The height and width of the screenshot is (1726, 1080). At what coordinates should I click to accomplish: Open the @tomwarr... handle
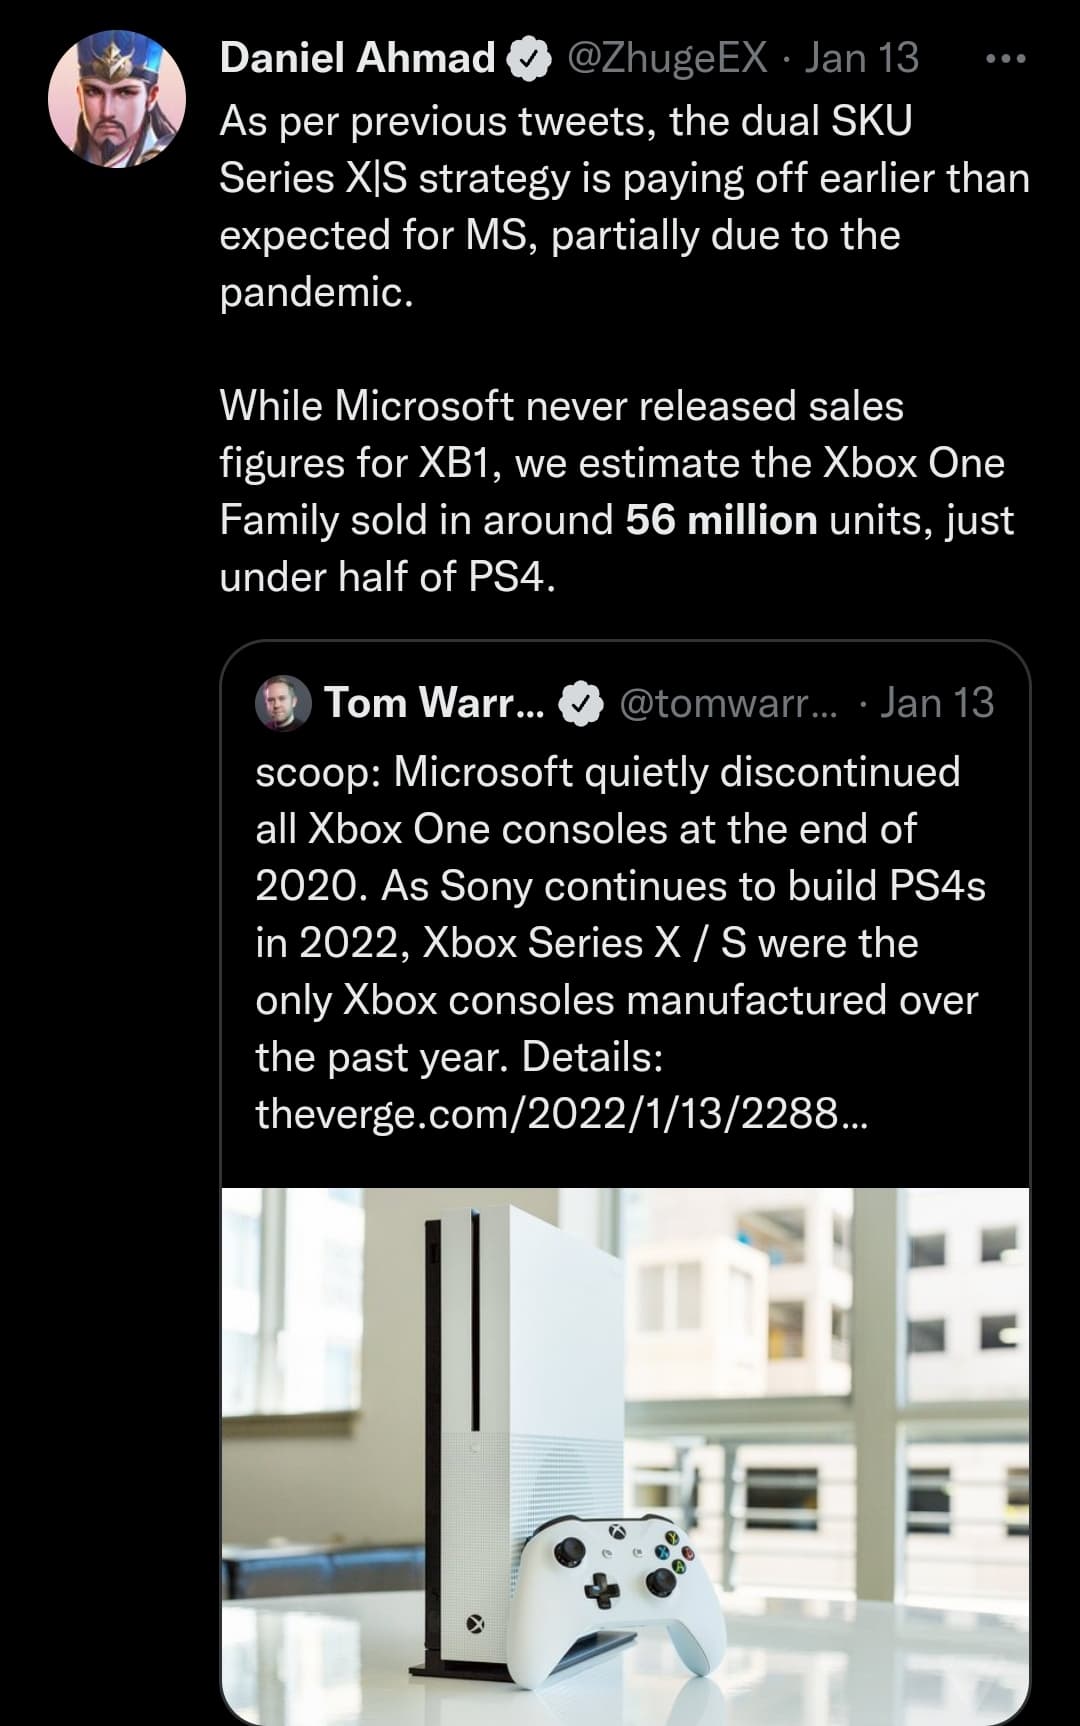click(730, 703)
